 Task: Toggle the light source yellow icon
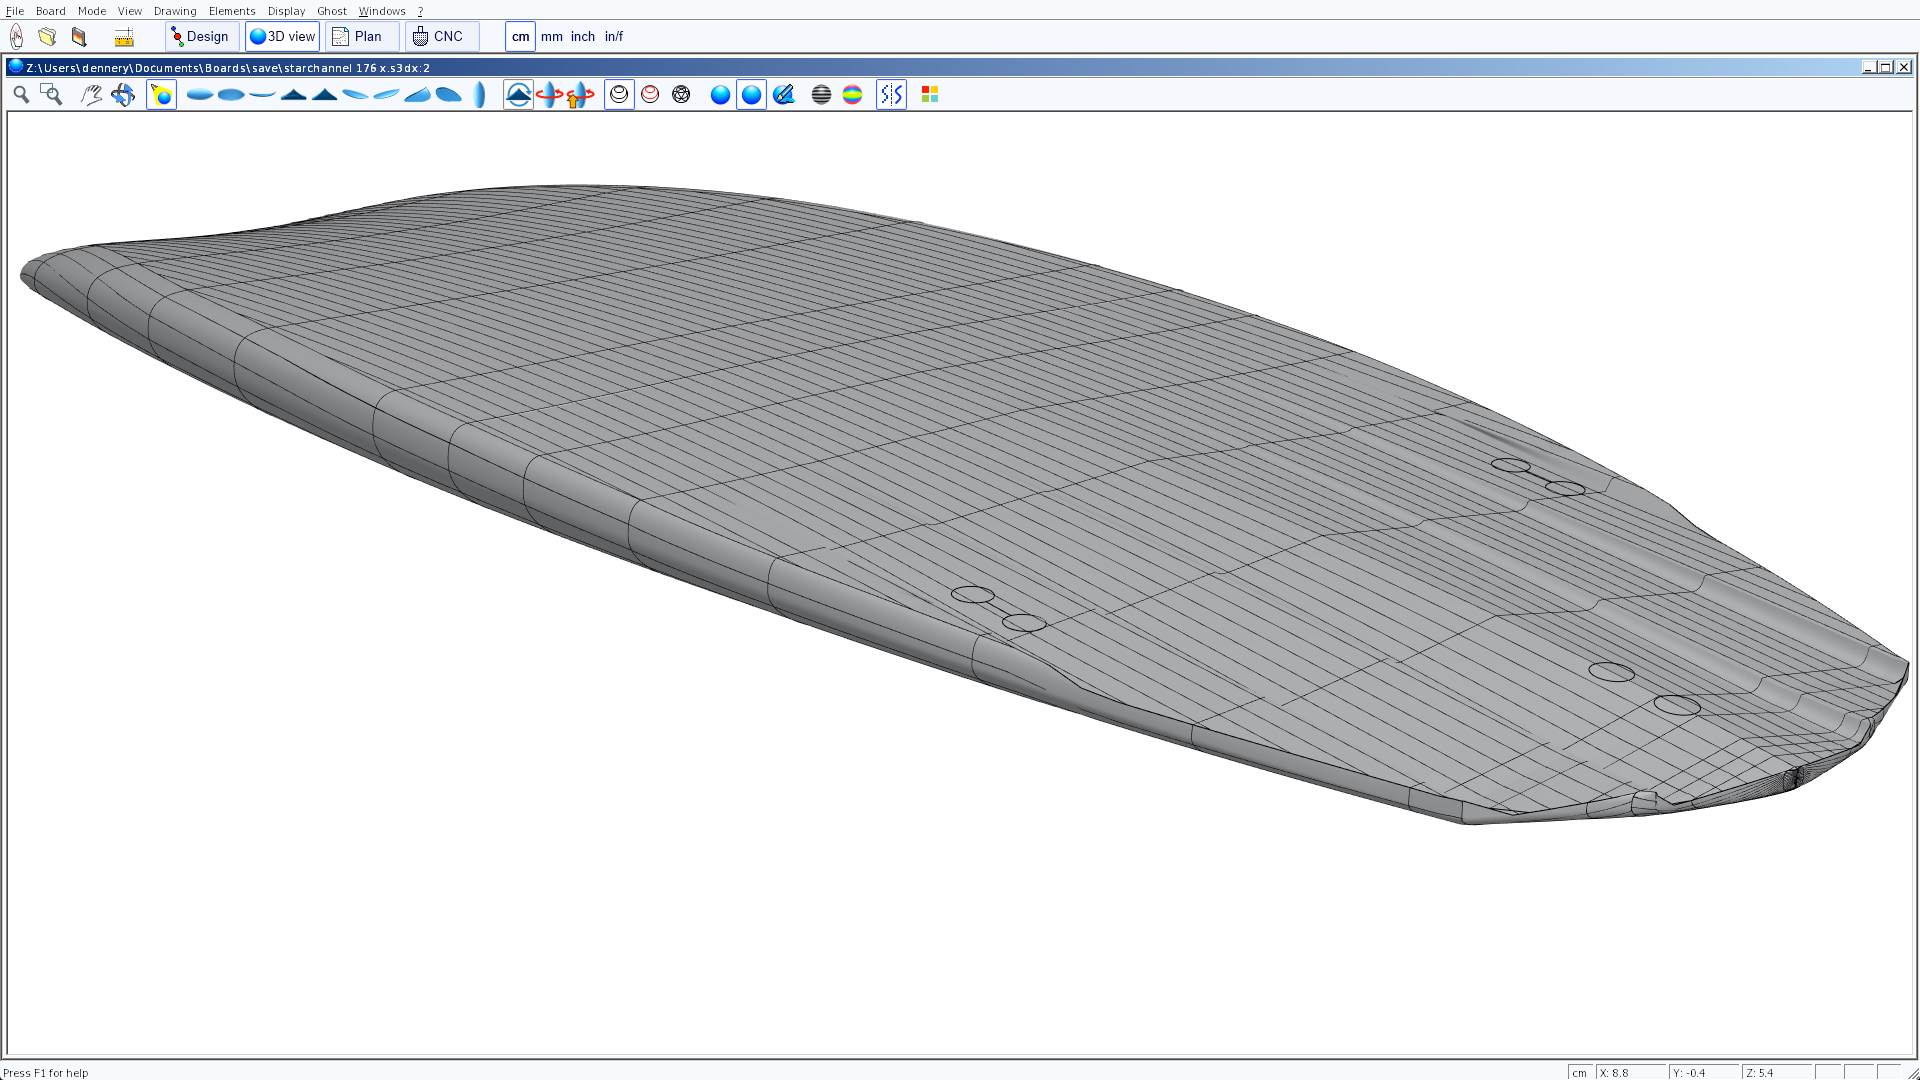tap(161, 94)
